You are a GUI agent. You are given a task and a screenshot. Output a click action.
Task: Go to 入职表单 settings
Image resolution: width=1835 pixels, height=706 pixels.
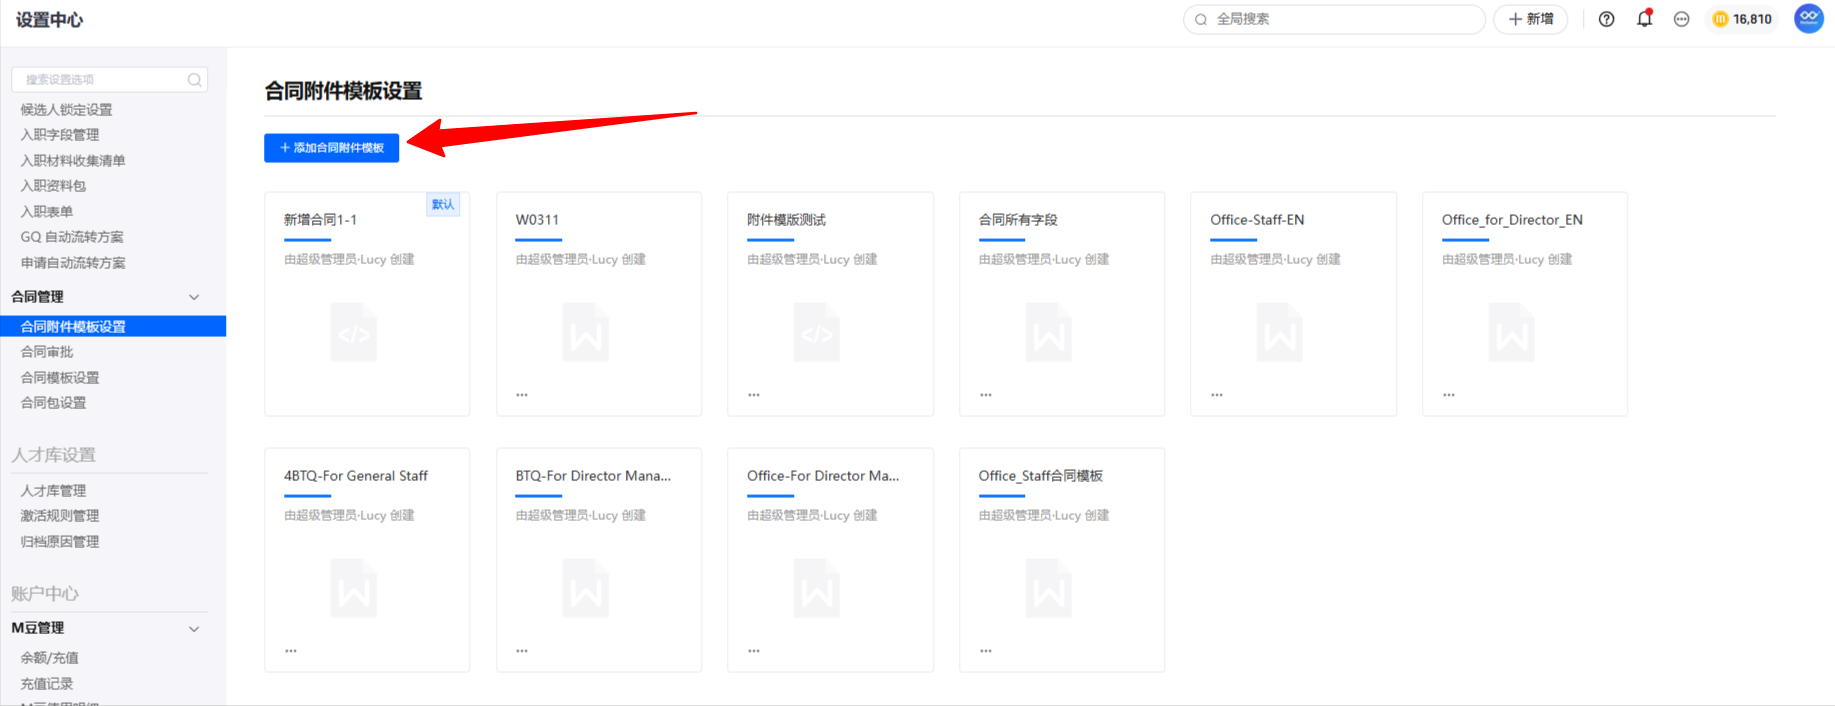click(x=47, y=212)
